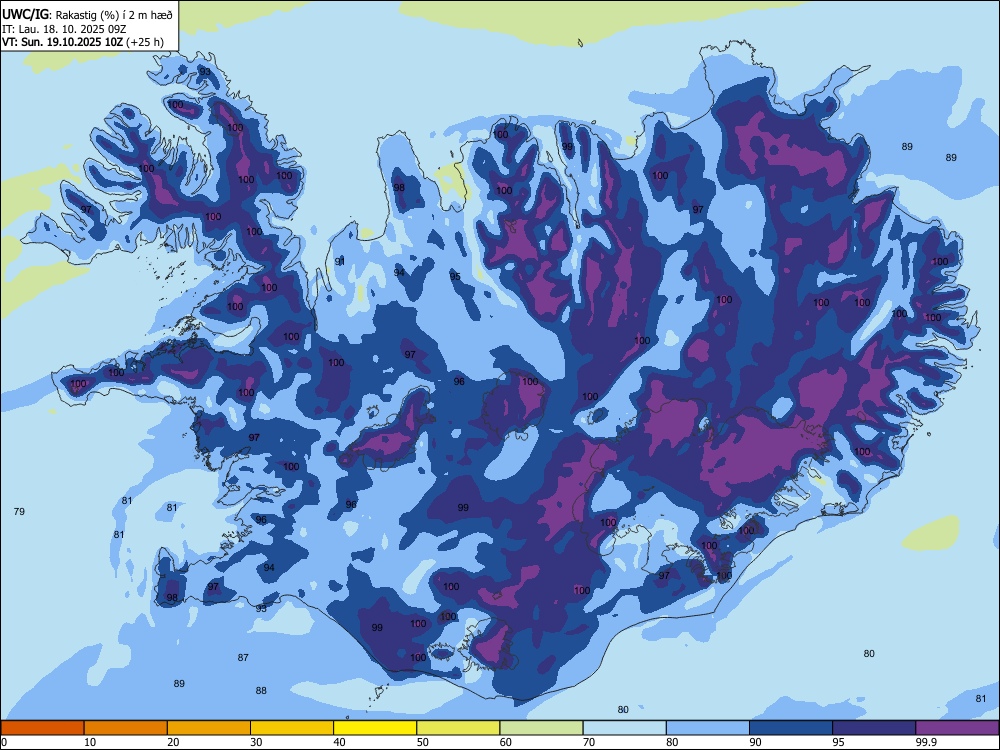Click the '79' humidity value over the ocean
The width and height of the screenshot is (1000, 750).
pyautogui.click(x=19, y=511)
